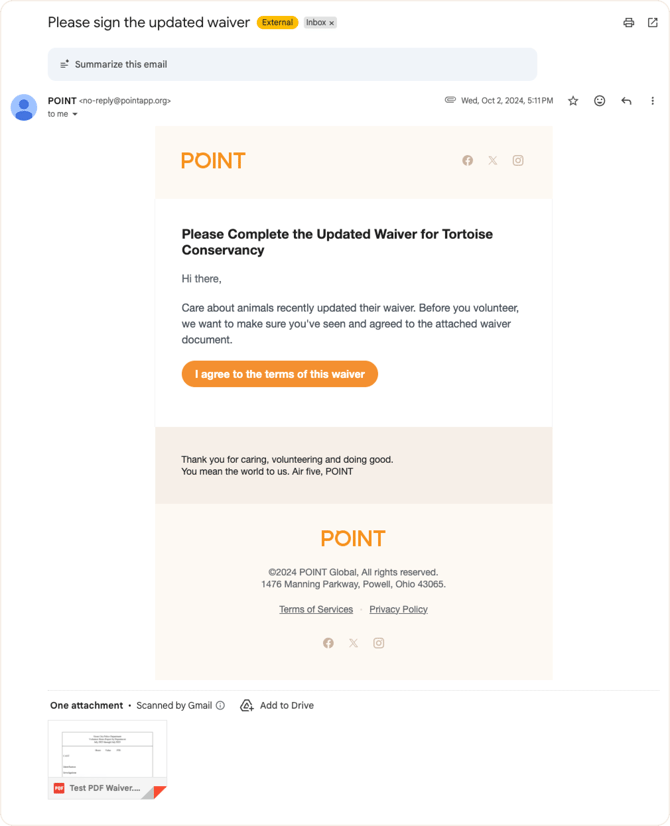The width and height of the screenshot is (670, 826).
Task: Open Instagram icon in the email header
Action: [518, 160]
